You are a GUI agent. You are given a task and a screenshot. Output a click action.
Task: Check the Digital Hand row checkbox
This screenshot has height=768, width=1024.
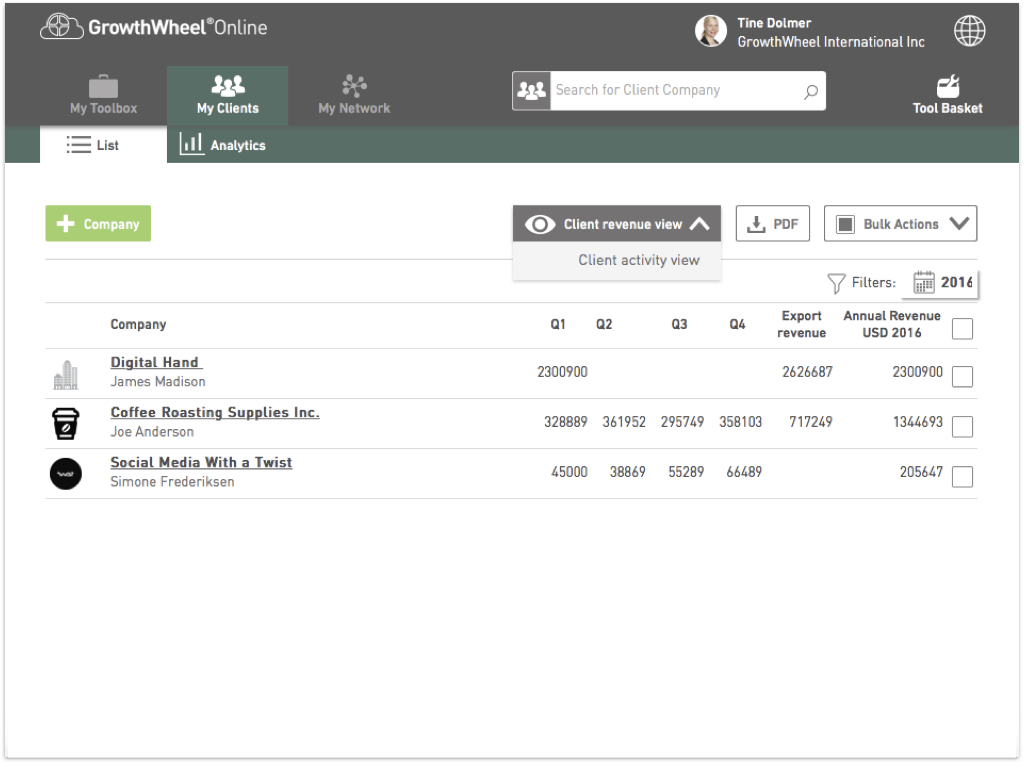[962, 376]
